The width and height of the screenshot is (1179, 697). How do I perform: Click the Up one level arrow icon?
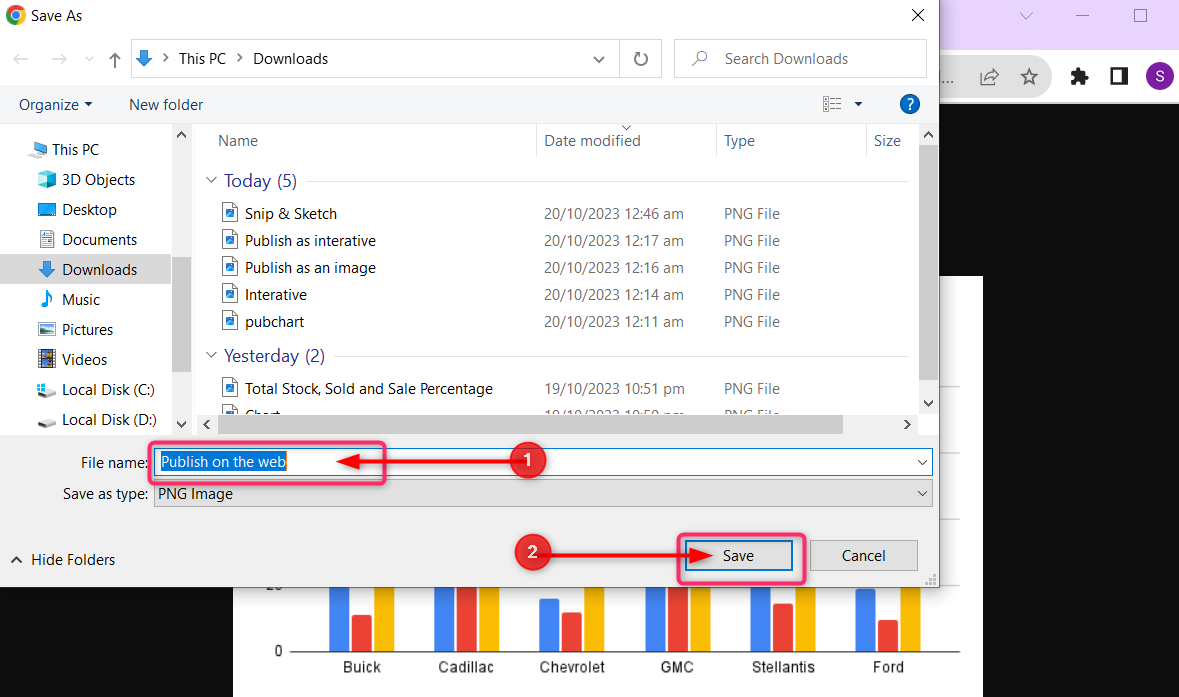[x=114, y=60]
